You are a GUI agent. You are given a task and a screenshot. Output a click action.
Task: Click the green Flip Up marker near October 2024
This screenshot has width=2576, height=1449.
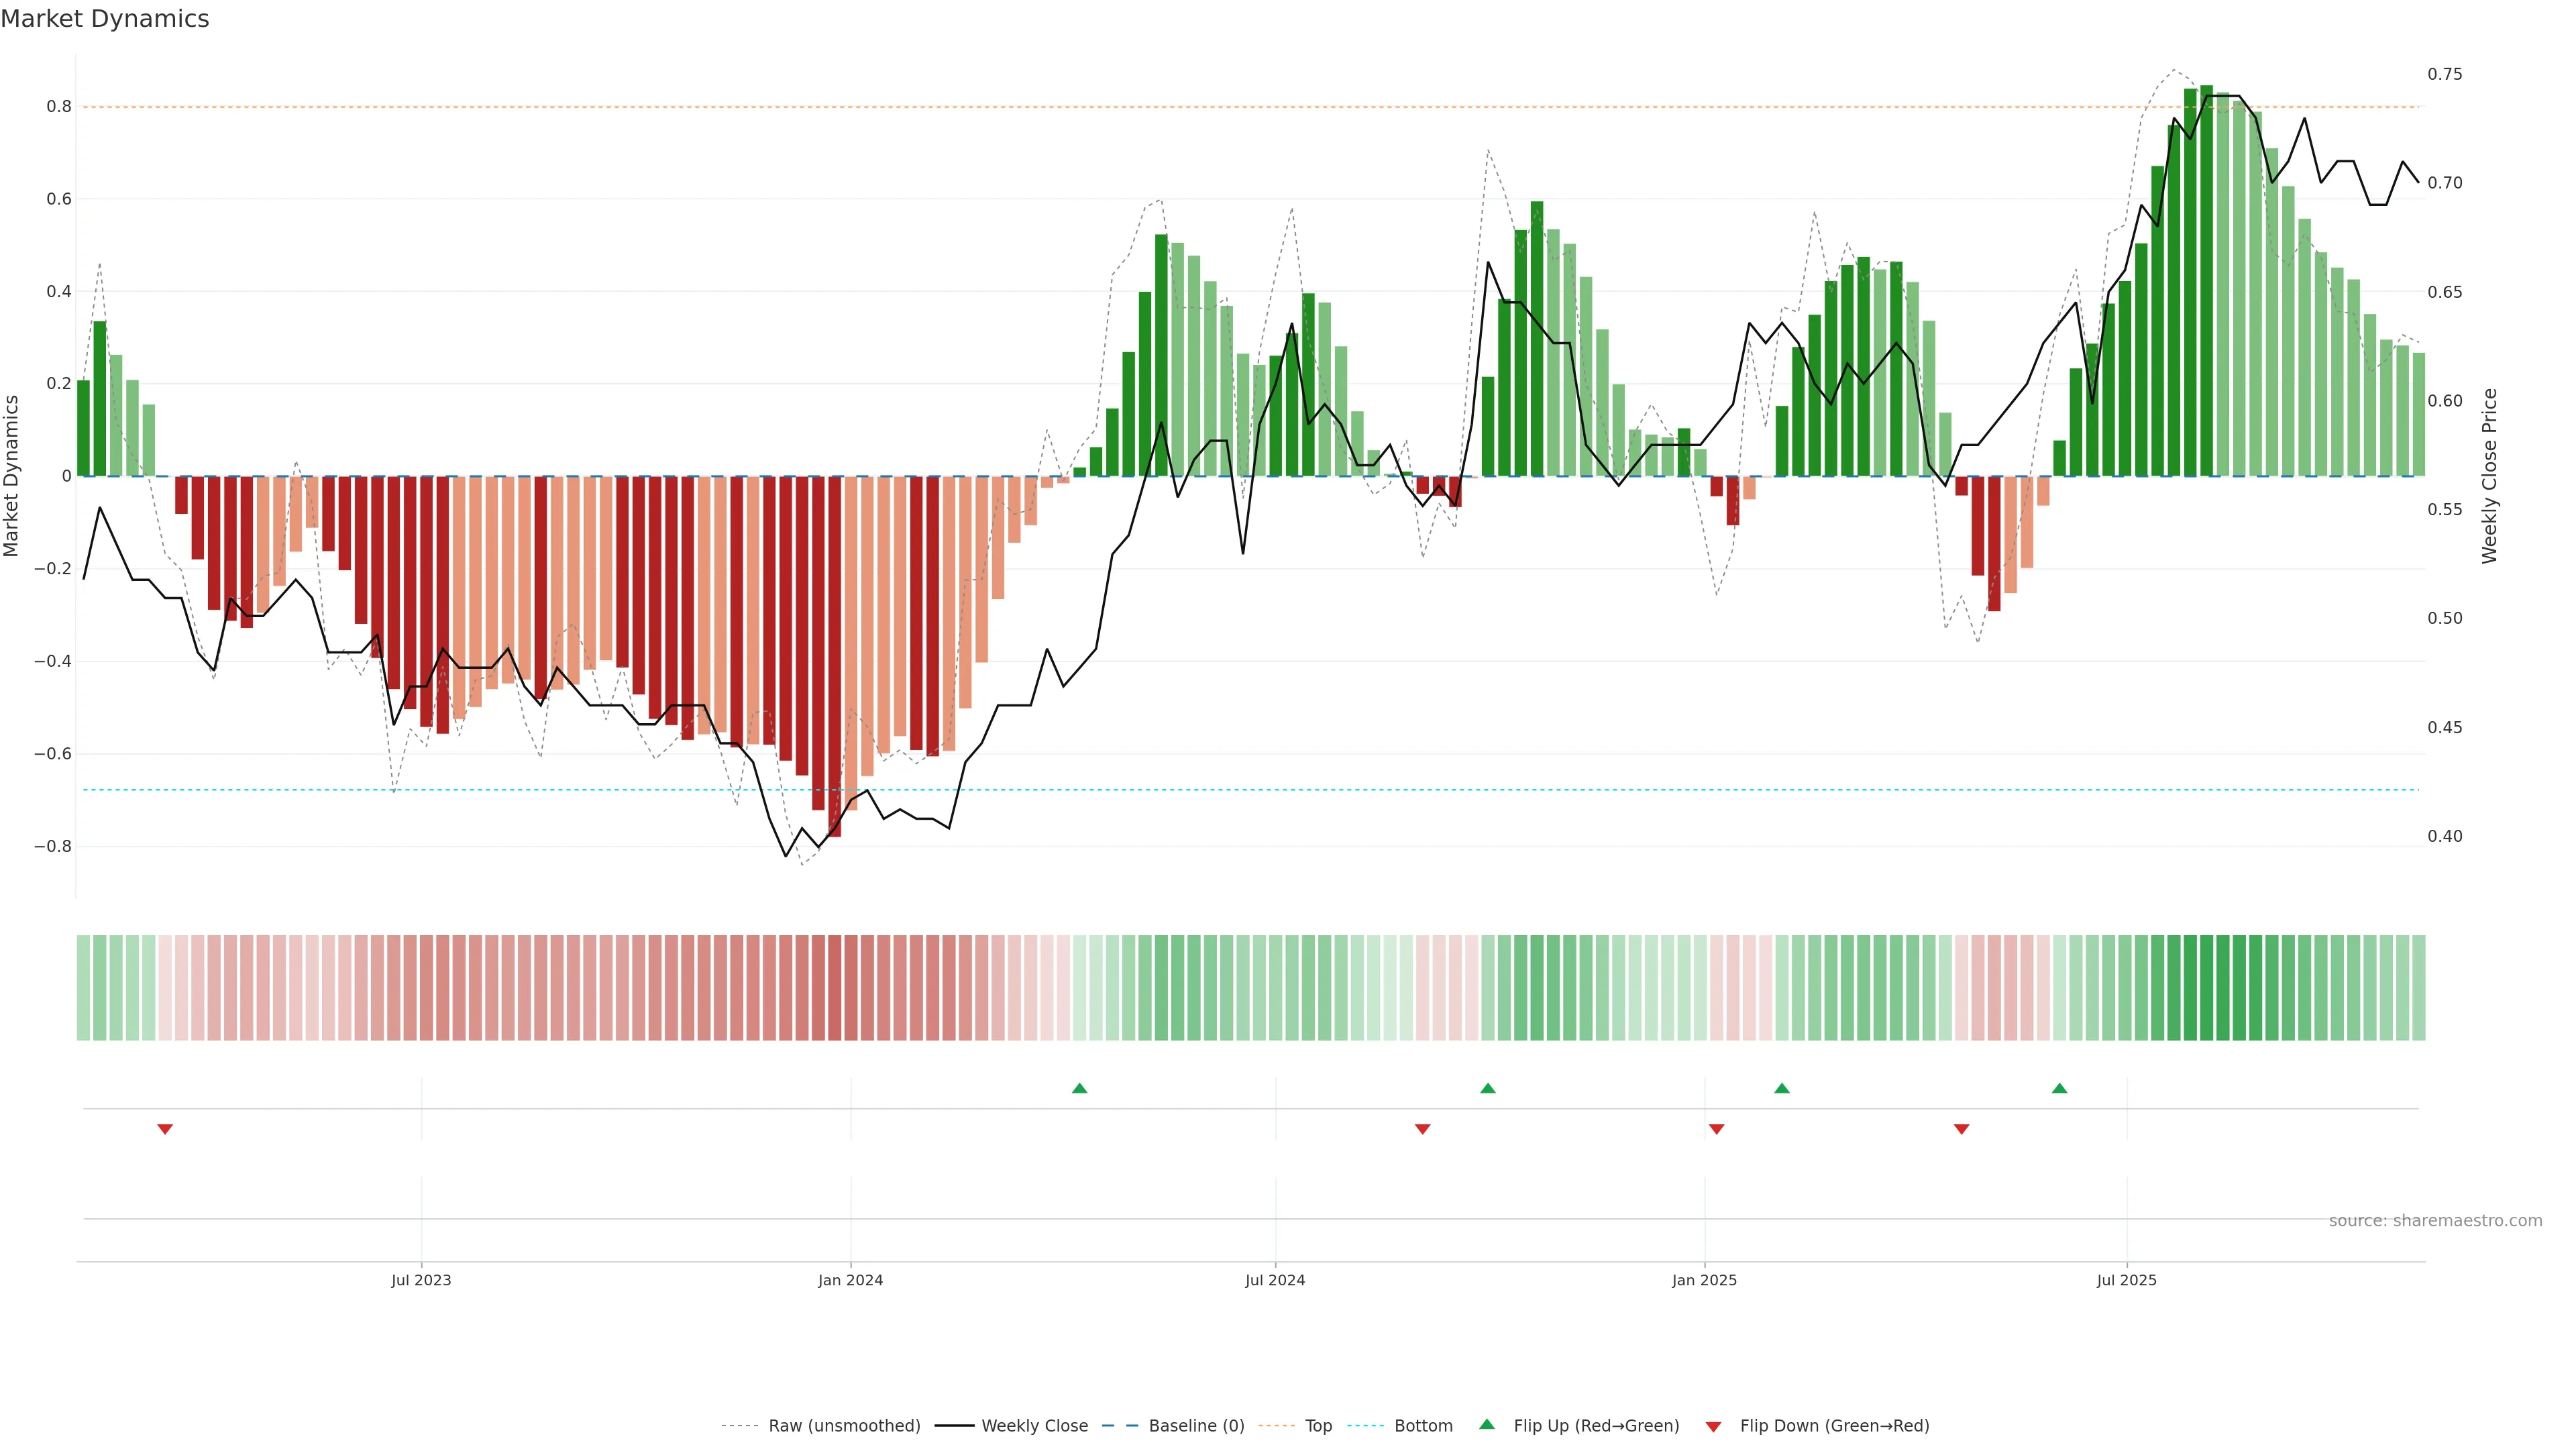(1488, 1088)
